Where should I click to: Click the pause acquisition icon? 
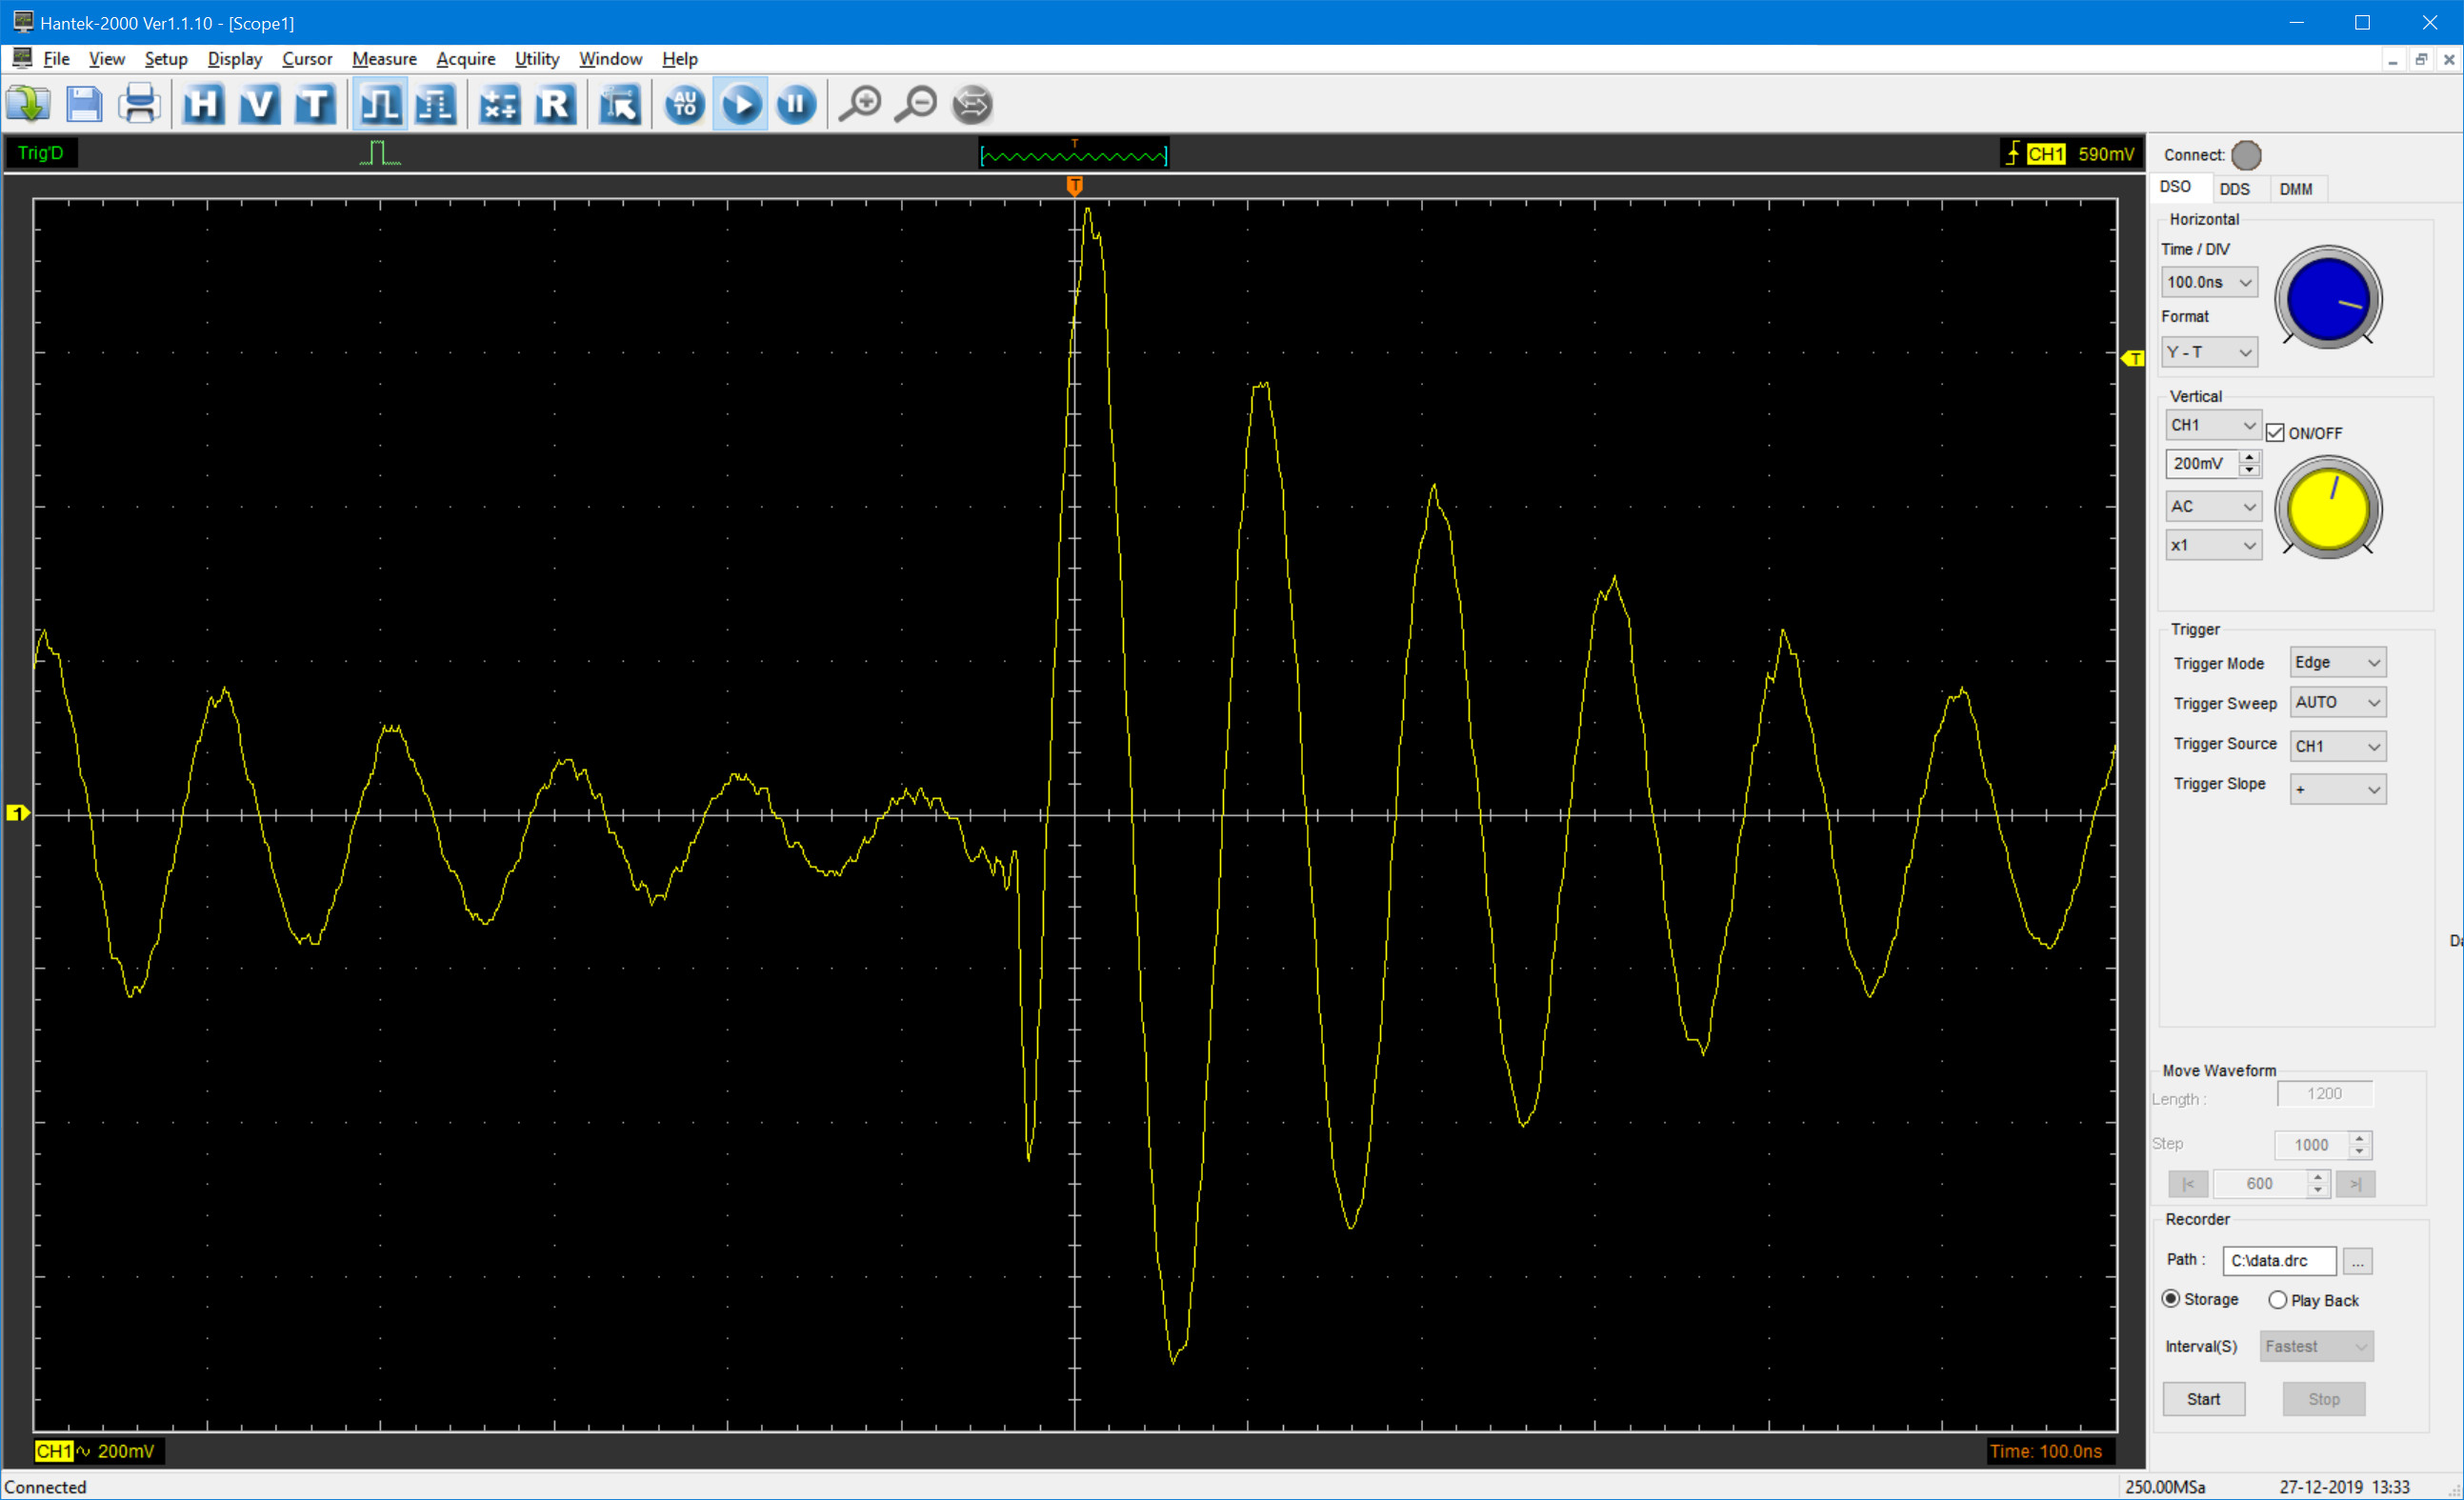coord(797,104)
